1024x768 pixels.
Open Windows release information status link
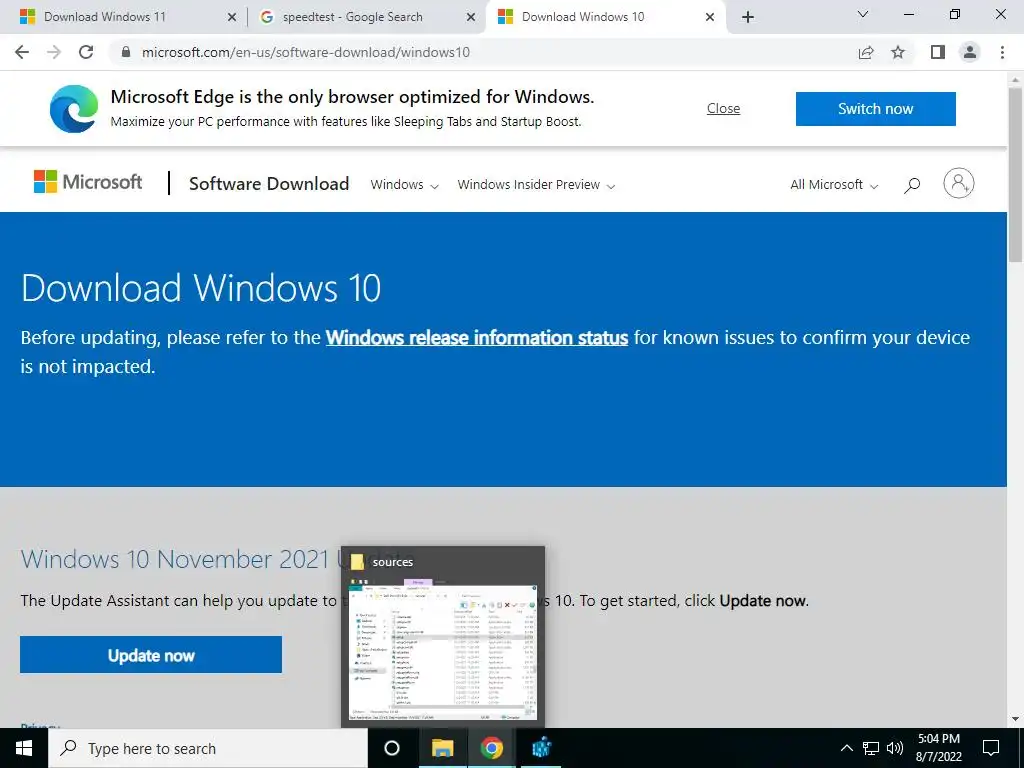point(477,338)
